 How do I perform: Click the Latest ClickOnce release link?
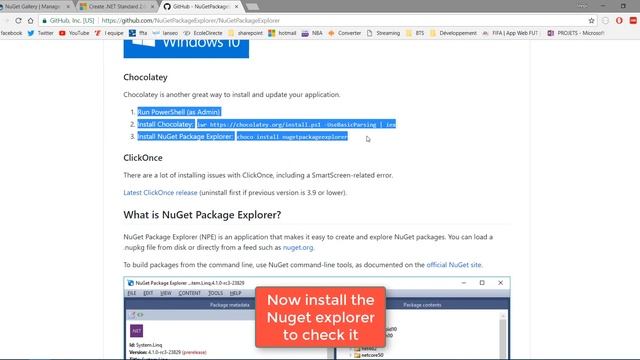coord(160,193)
